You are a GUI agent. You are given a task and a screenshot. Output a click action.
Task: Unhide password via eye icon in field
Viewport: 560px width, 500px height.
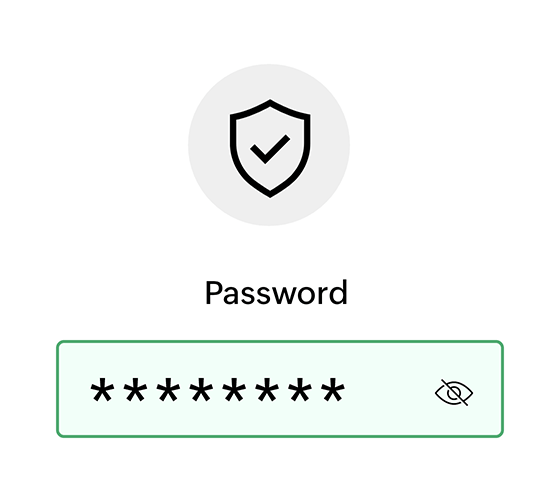454,392
